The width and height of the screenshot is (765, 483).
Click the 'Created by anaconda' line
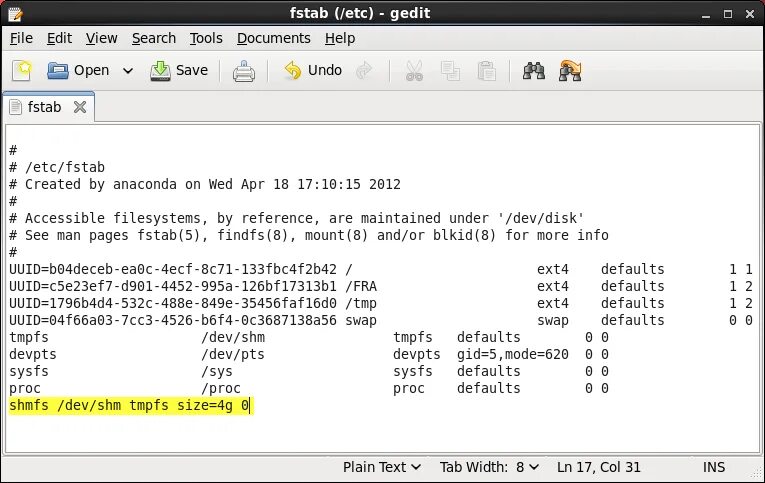pyautogui.click(x=205, y=184)
